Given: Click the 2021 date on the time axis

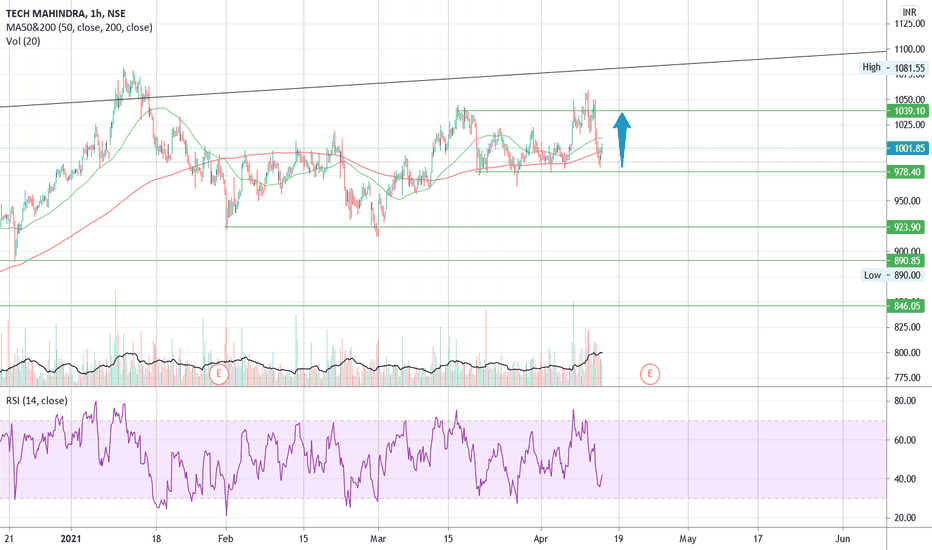Looking at the screenshot, I should [x=71, y=539].
